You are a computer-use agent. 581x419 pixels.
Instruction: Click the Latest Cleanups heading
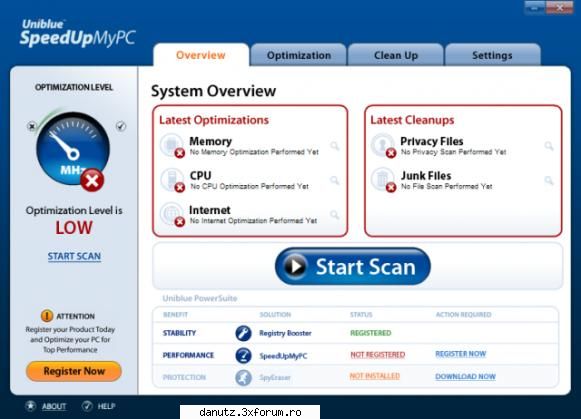pyautogui.click(x=412, y=120)
